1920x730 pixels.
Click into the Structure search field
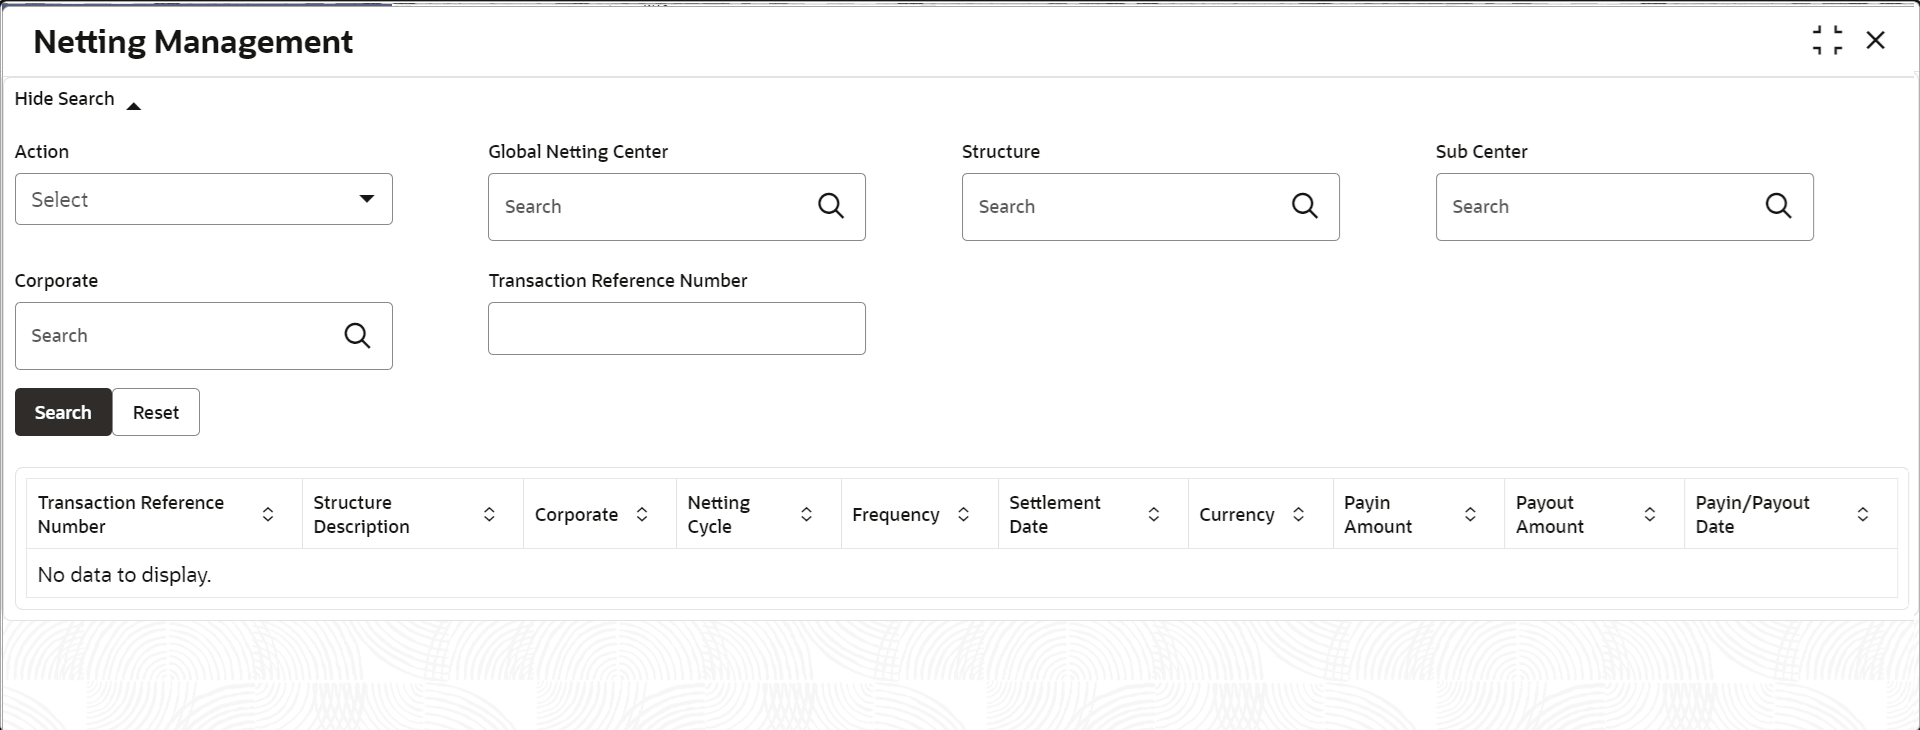pos(1120,207)
